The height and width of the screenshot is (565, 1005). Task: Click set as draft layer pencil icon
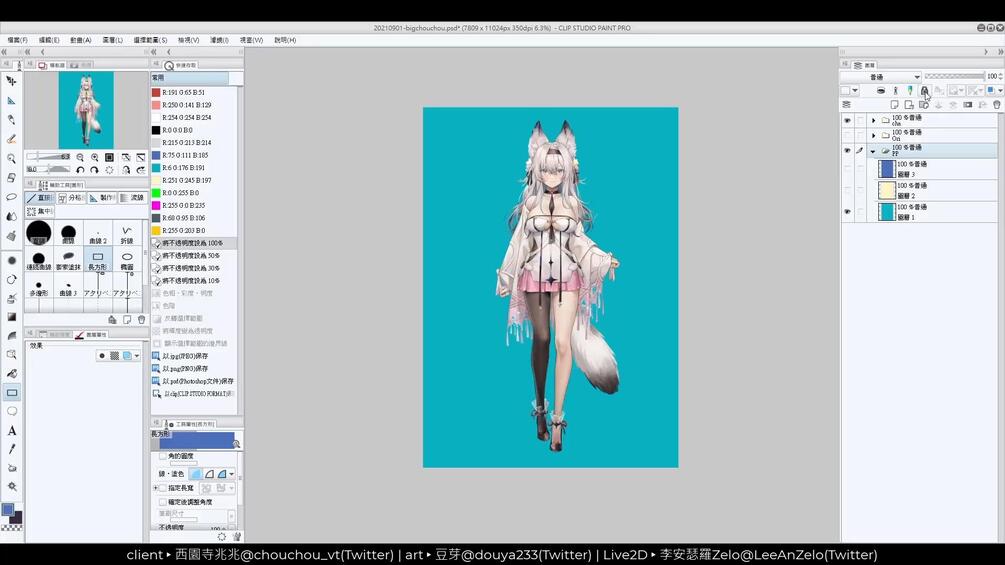pyautogui.click(x=910, y=91)
